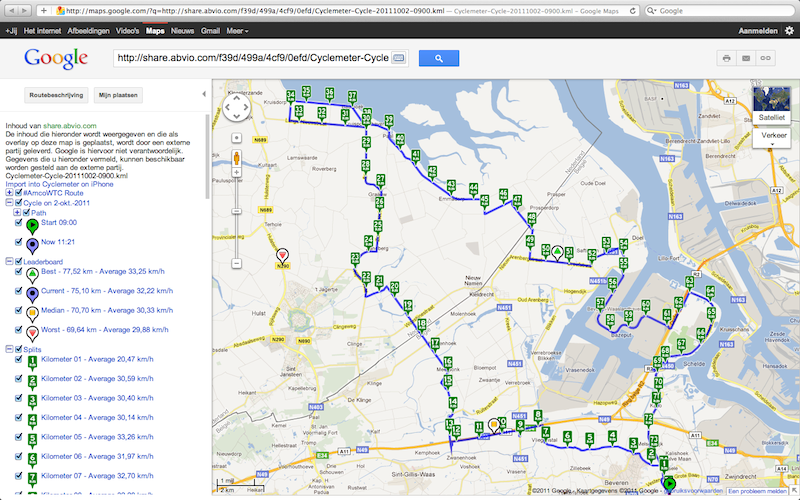Click the browser Google search field
Screen dimensions: 800x500
pos(719,11)
